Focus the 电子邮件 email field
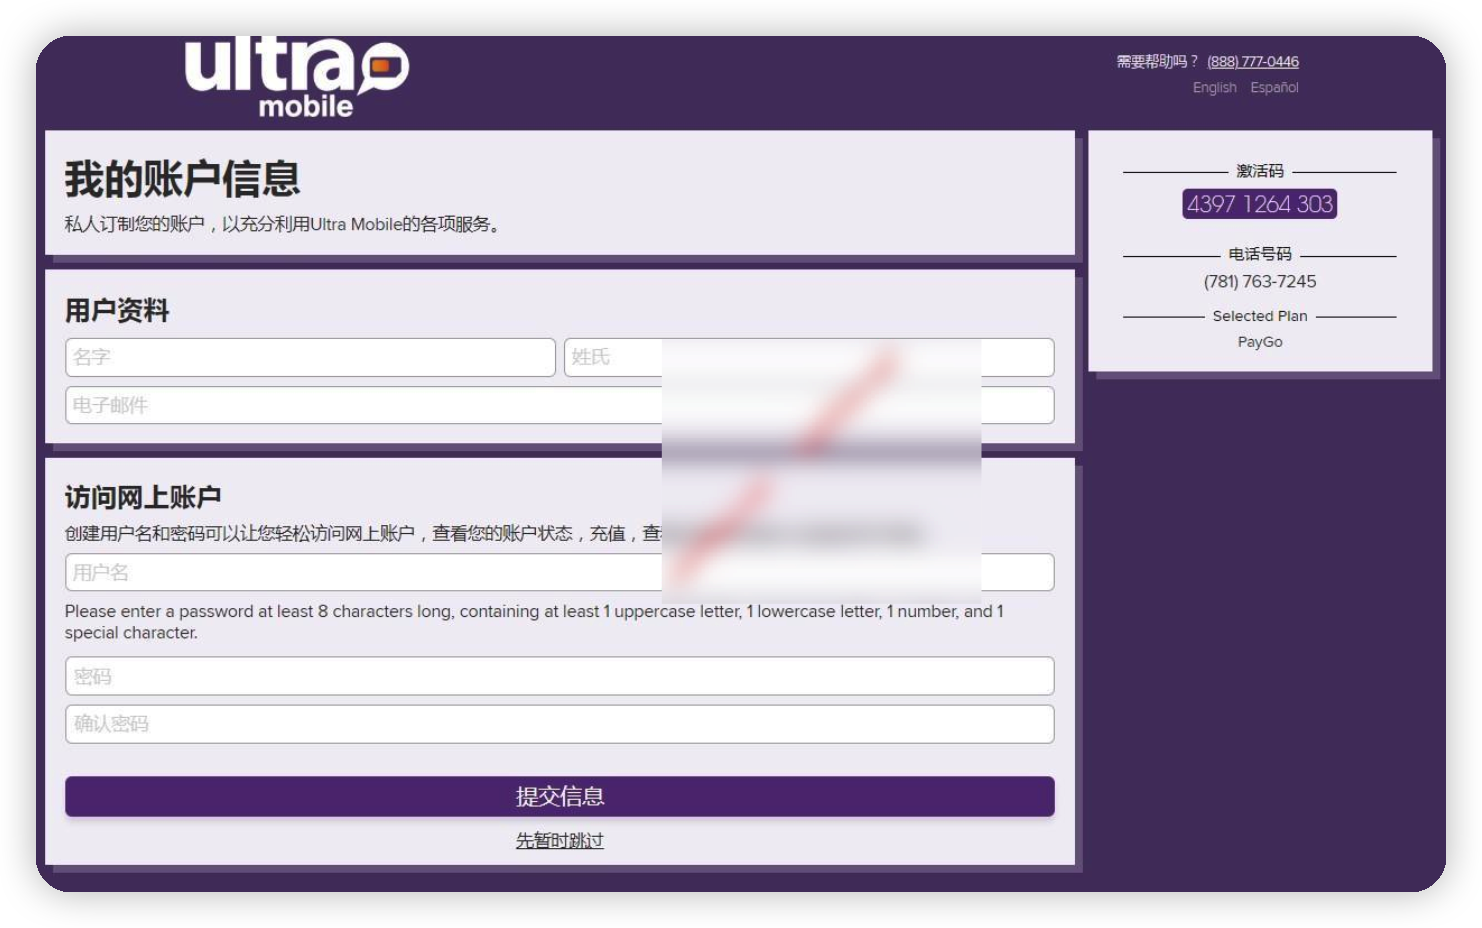The width and height of the screenshot is (1482, 928). pyautogui.click(x=560, y=405)
